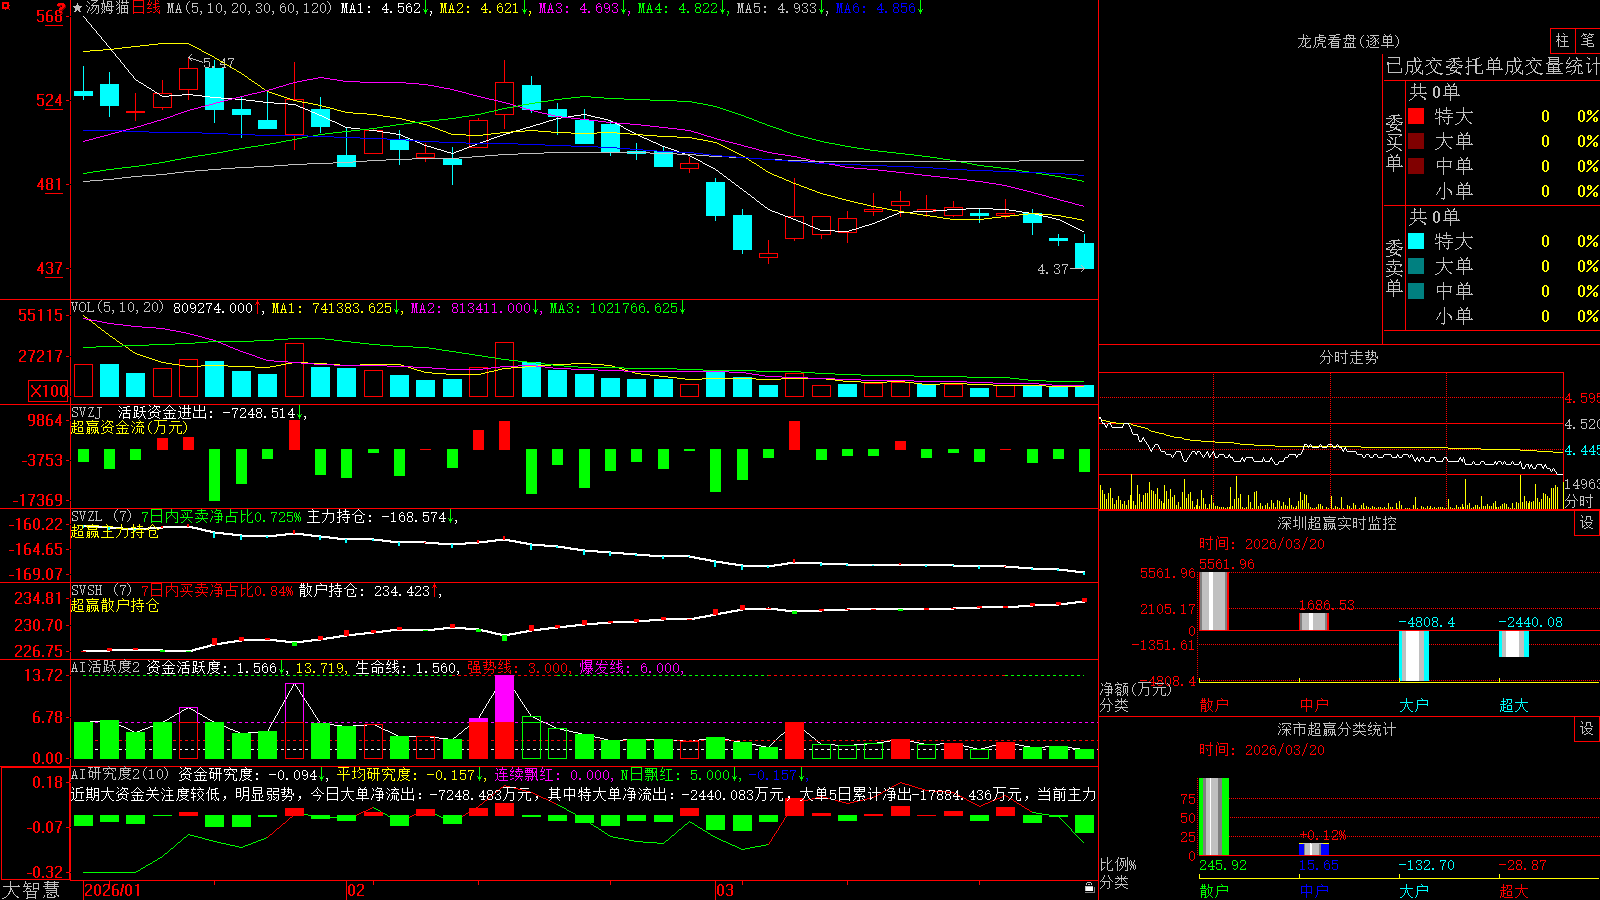This screenshot has width=1600, height=900.
Task: Open 设 settings for 深圳超赢实时监控
Action: [x=1587, y=523]
